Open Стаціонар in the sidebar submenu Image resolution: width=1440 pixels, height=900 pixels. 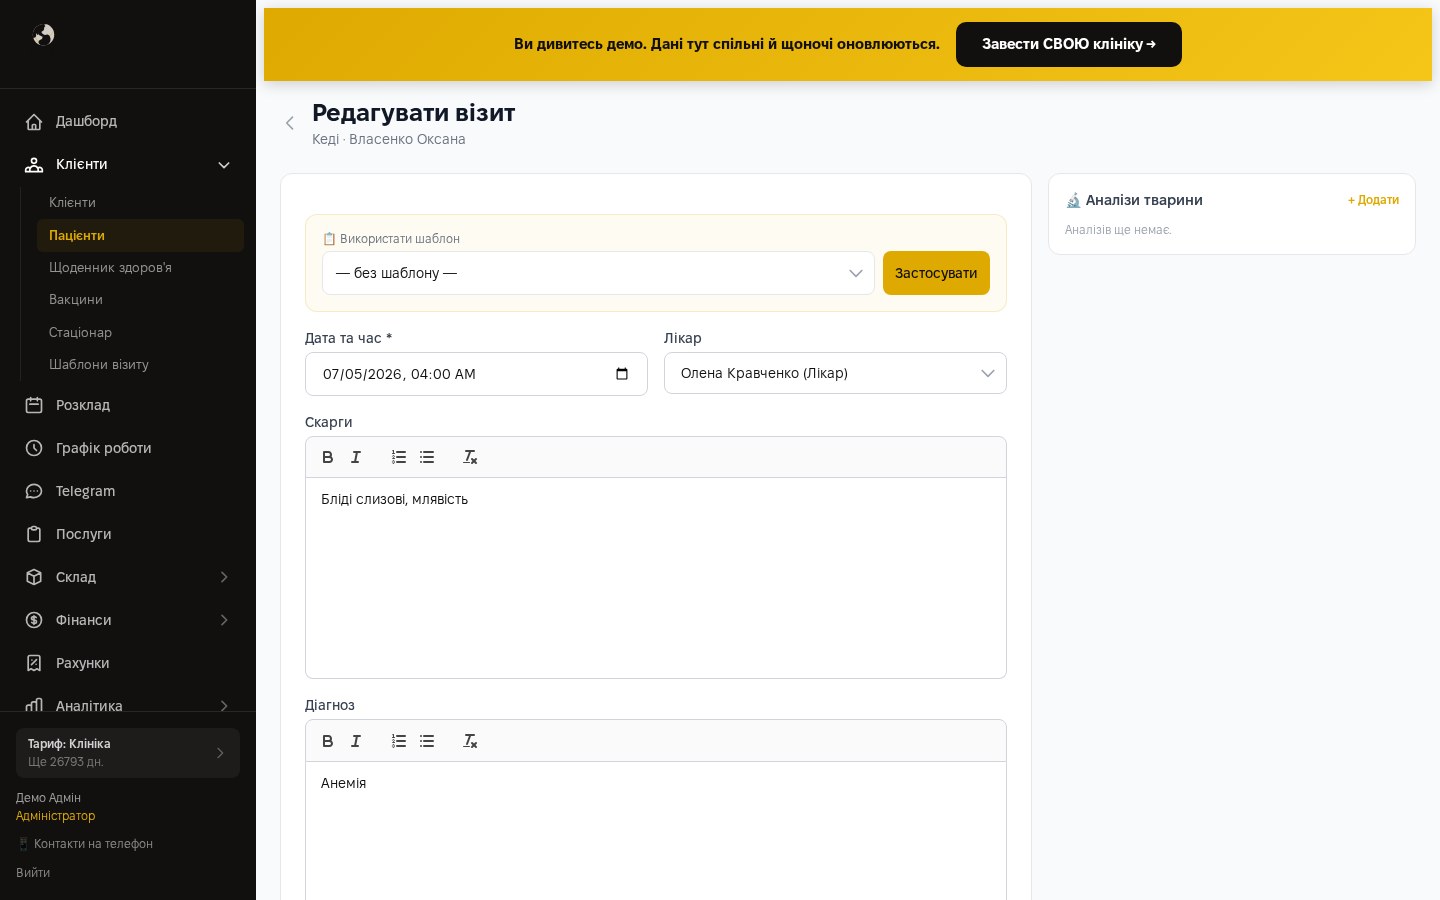tap(140, 332)
